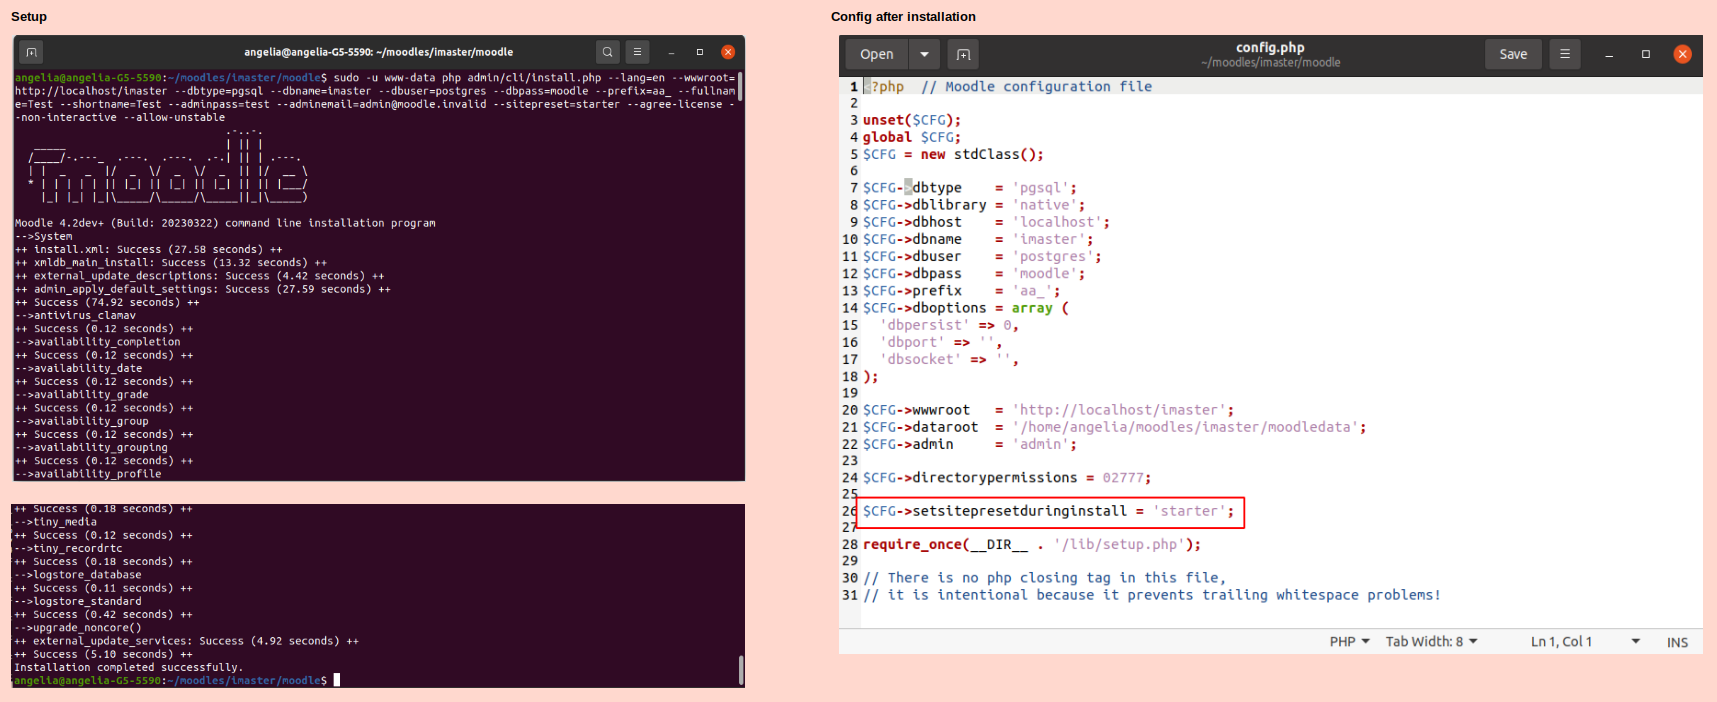Click the -->upgrade_noncore() line
Viewport: 1717px width, 702px height.
click(x=78, y=628)
